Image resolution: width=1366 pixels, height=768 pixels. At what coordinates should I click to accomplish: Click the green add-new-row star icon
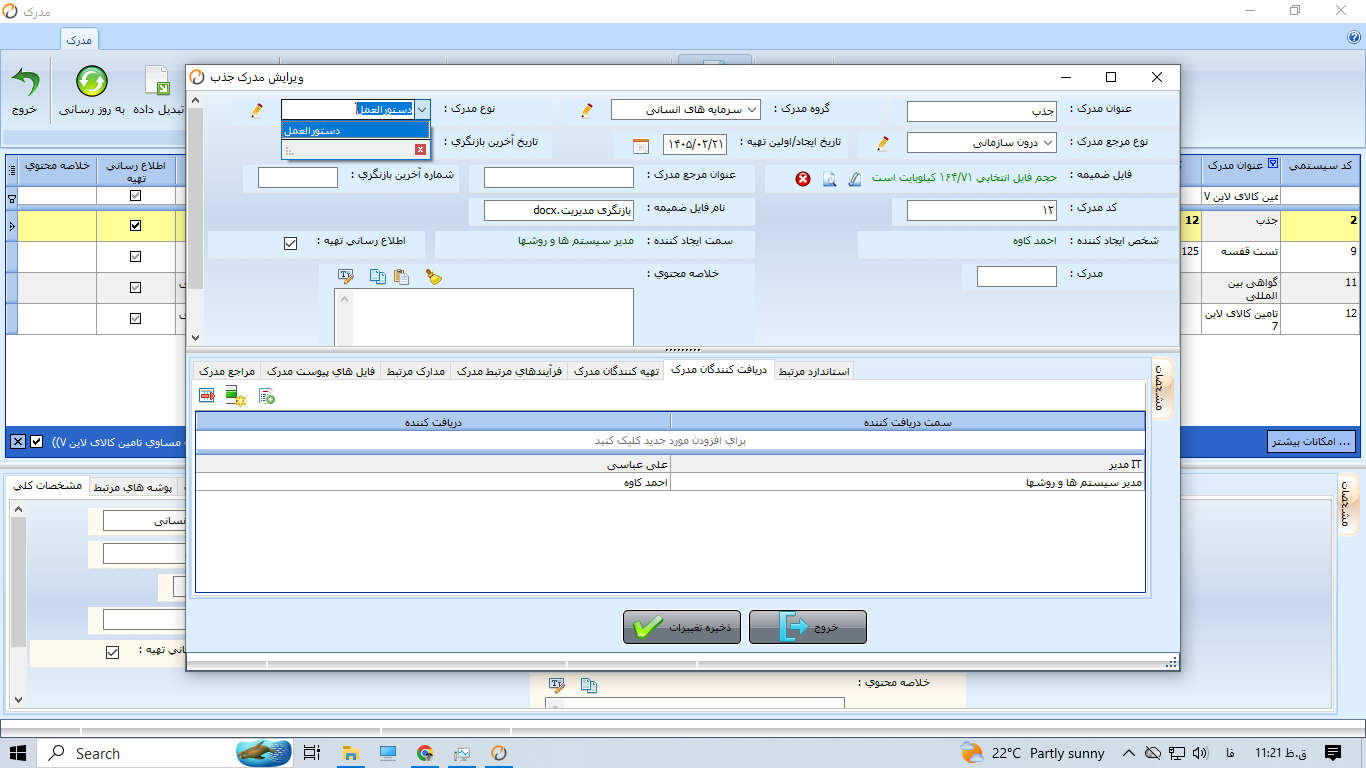(236, 396)
